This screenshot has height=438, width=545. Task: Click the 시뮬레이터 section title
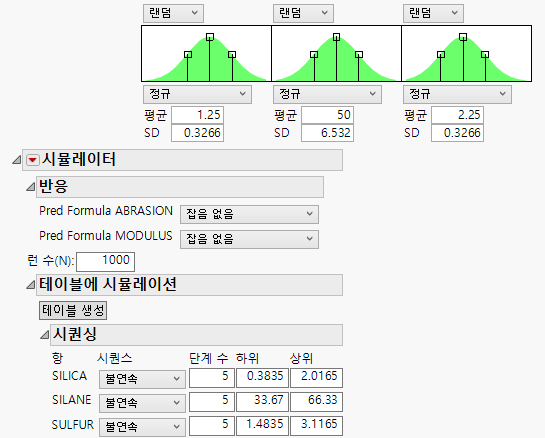79,160
